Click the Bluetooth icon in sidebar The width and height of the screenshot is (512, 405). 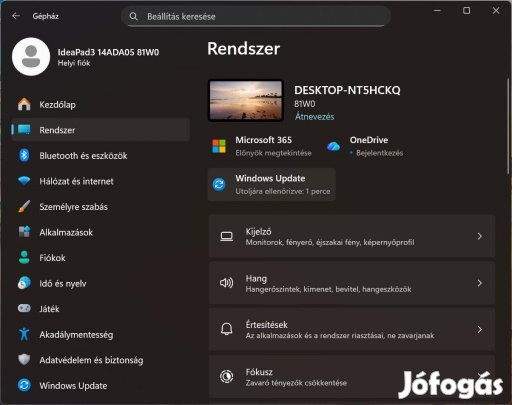point(24,155)
